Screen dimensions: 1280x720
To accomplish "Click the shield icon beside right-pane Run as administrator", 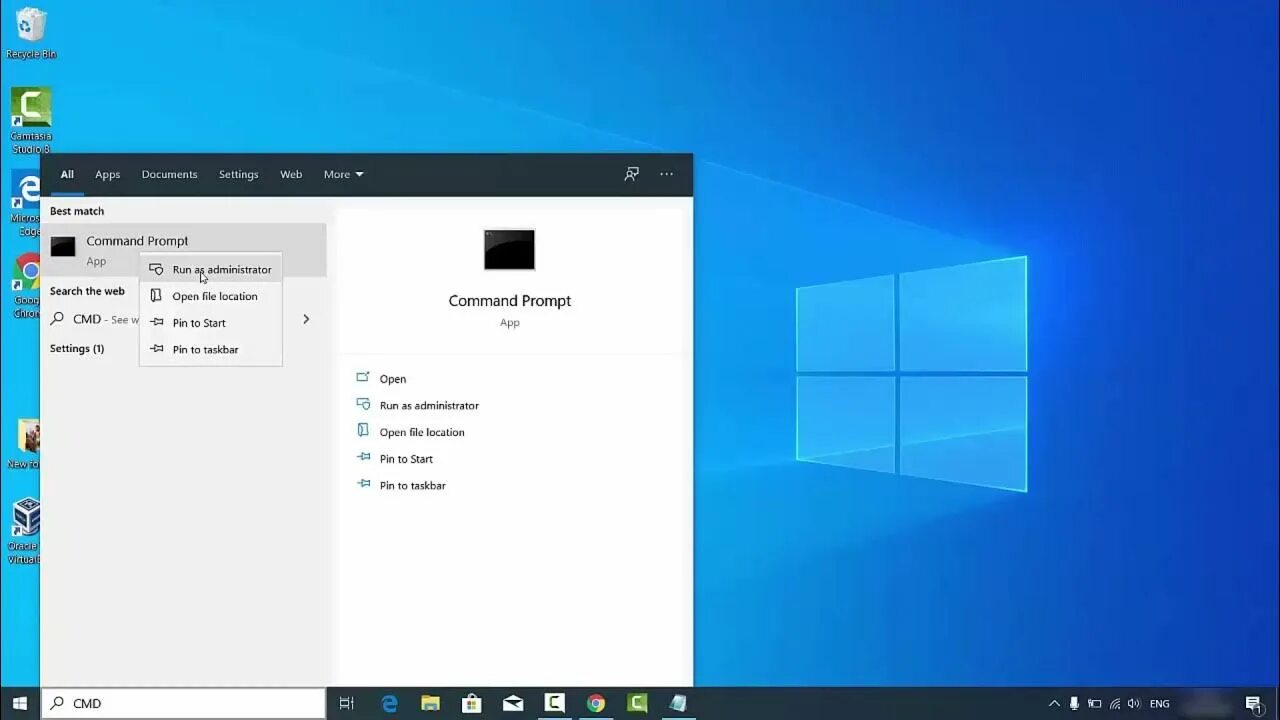I will point(363,404).
